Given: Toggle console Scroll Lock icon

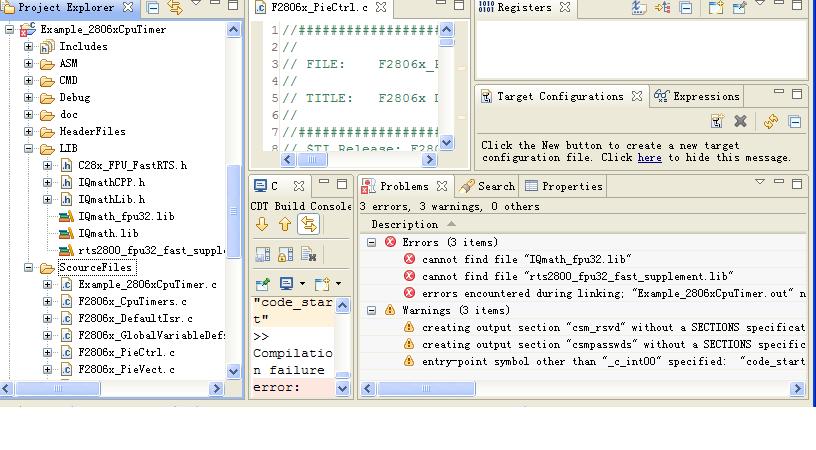Looking at the screenshot, I should click(x=286, y=254).
